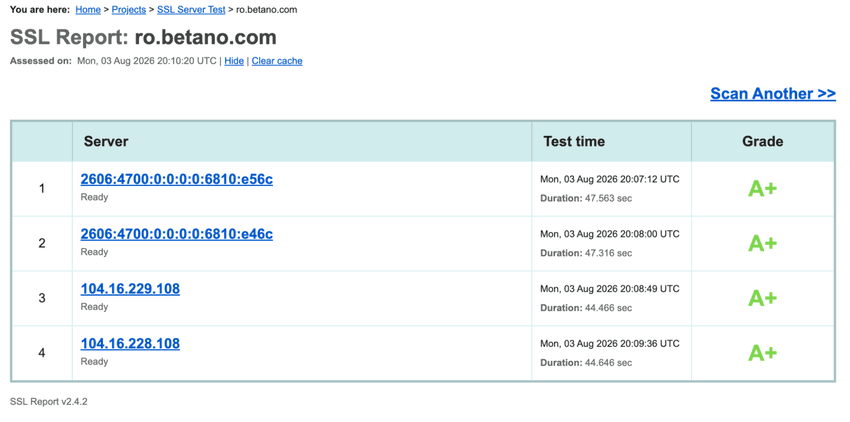Click the Clear cache link
Screen dimensions: 850x422
coord(277,61)
